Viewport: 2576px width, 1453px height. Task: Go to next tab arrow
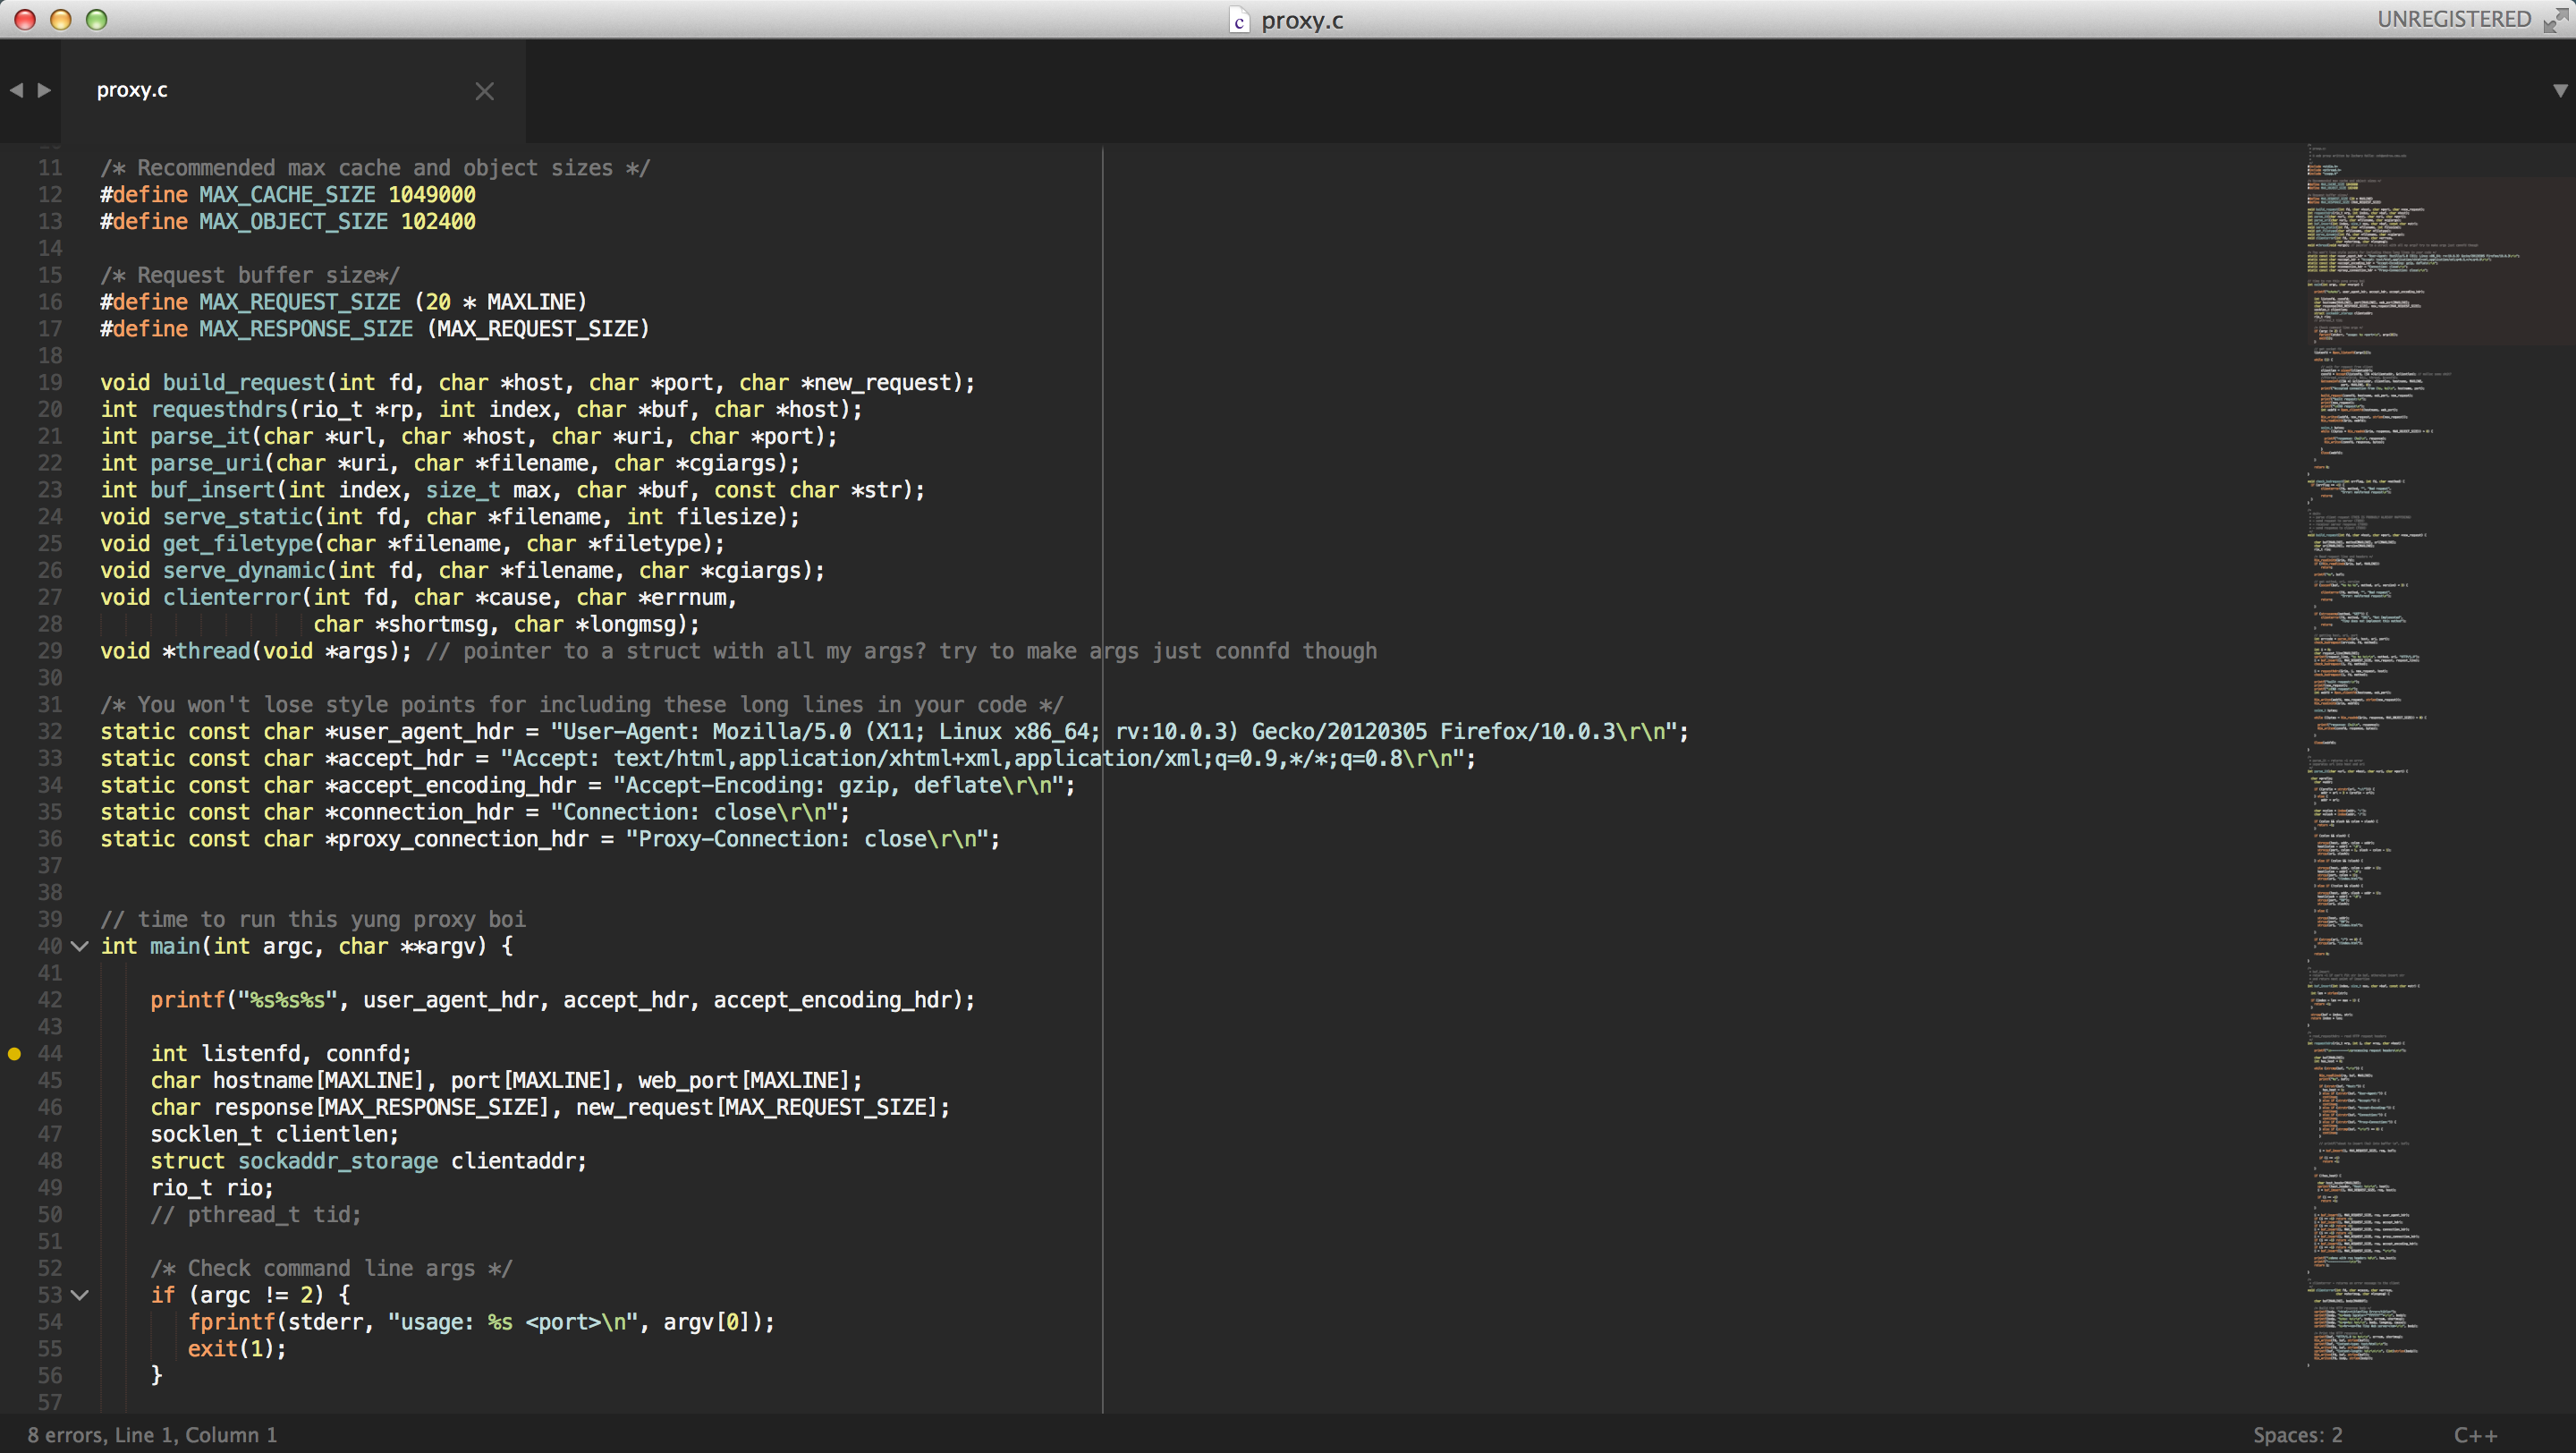(x=44, y=90)
